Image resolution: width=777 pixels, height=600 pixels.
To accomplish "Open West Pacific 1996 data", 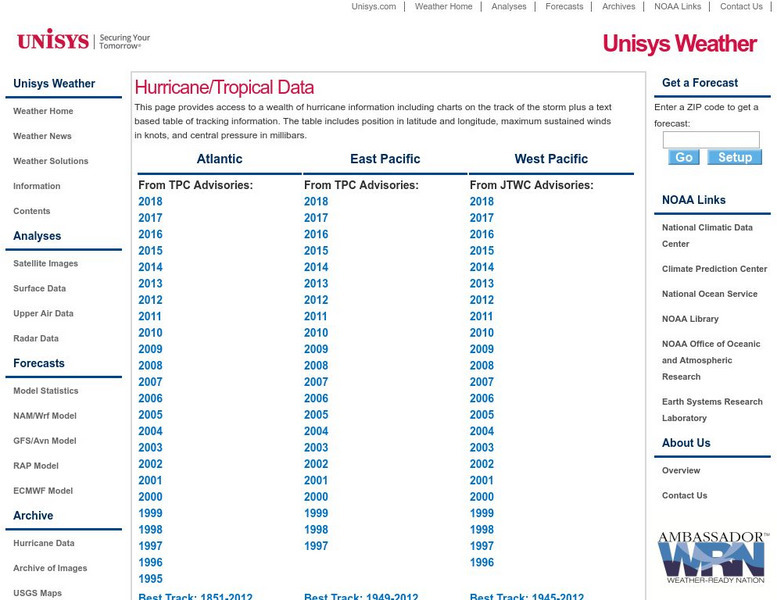I will point(482,562).
